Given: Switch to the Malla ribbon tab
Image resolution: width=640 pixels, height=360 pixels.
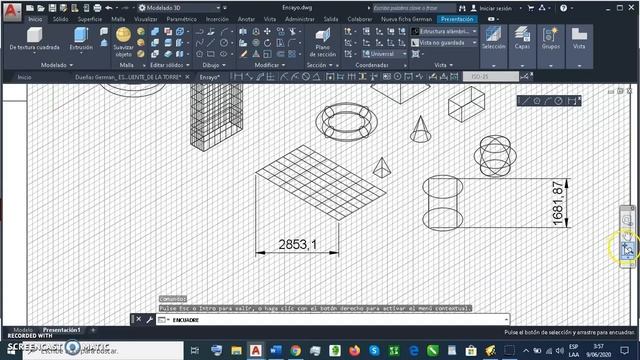Looking at the screenshot, I should pyautogui.click(x=118, y=19).
